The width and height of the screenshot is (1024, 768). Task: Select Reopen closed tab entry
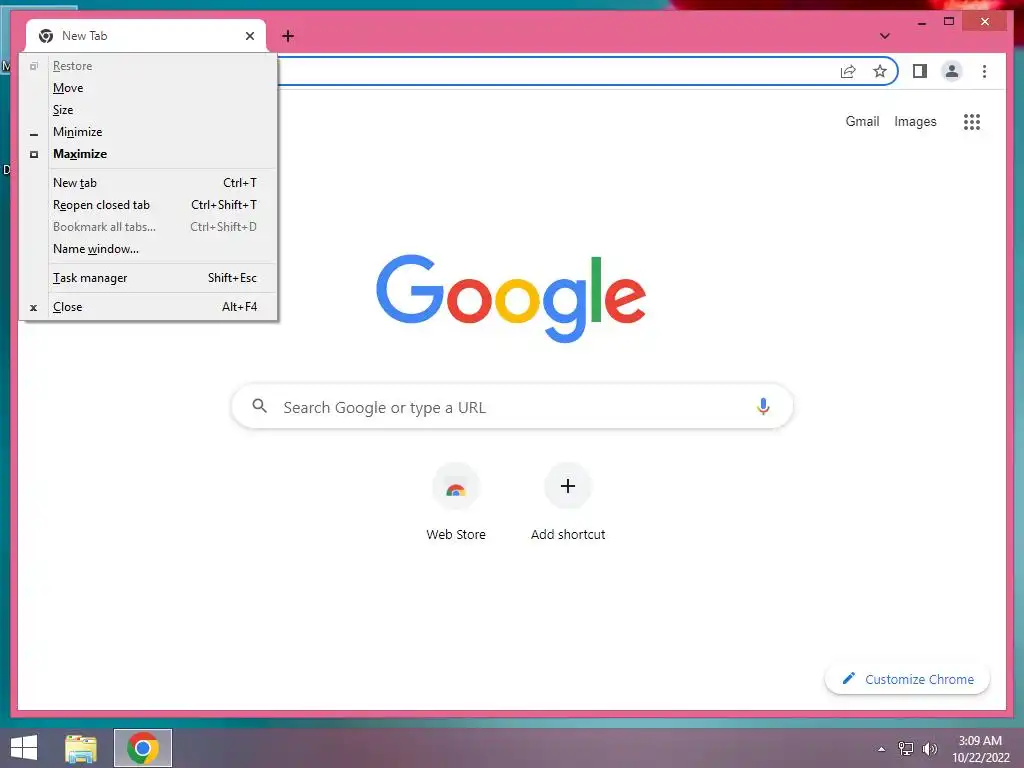[x=148, y=205]
